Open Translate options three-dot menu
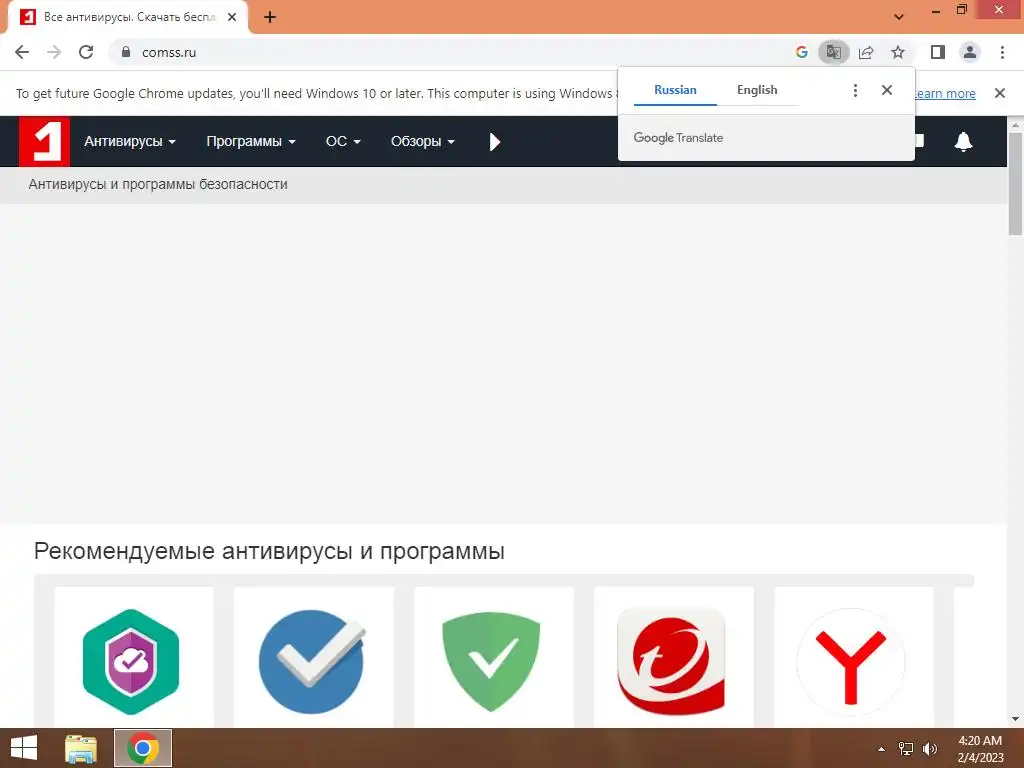This screenshot has width=1024, height=768. click(855, 90)
